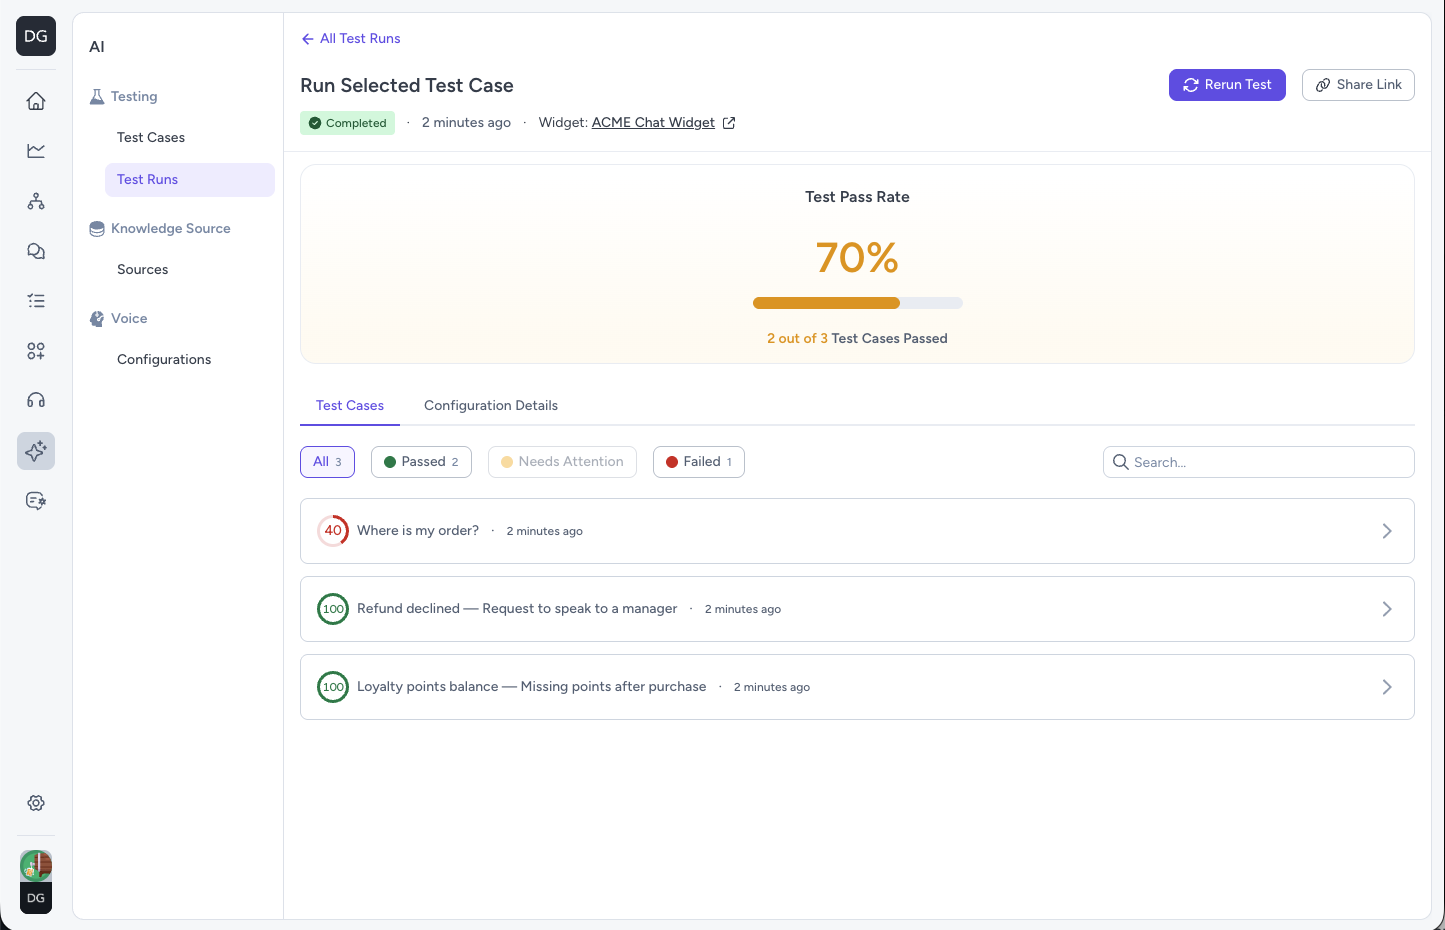Switch to the Test Cases tab
Image resolution: width=1445 pixels, height=930 pixels.
350,406
